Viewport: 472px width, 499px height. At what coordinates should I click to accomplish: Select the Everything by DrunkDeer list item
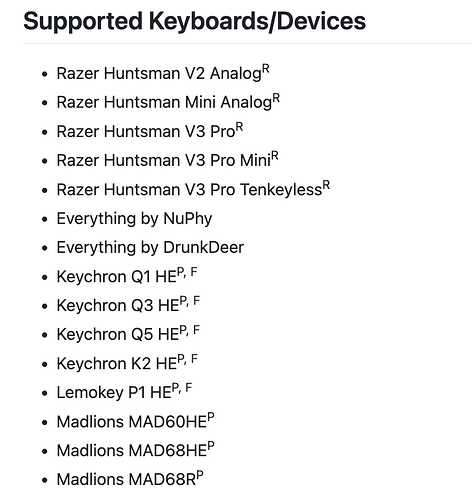(150, 248)
